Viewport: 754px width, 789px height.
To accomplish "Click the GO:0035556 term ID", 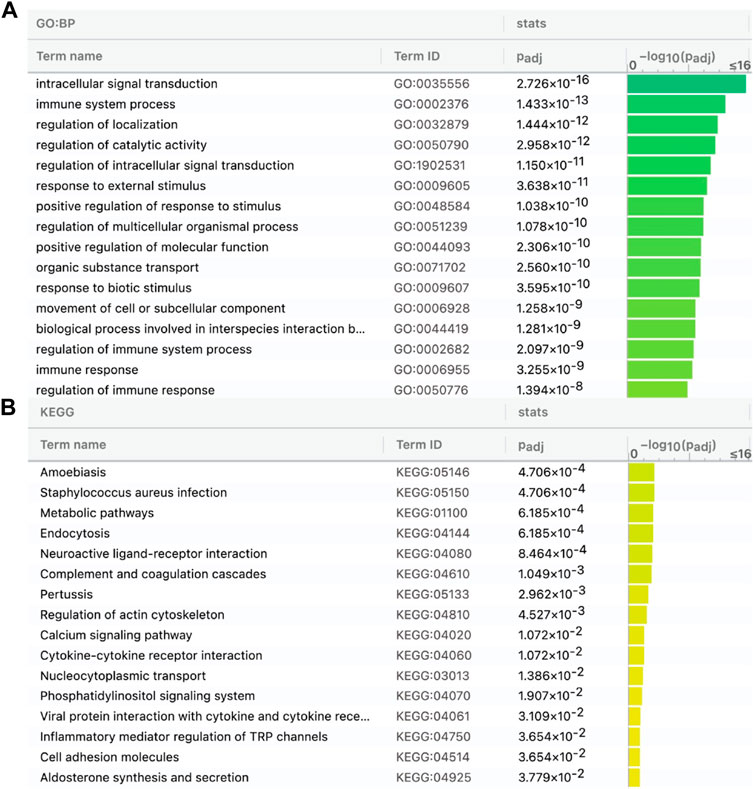I will coord(431,84).
